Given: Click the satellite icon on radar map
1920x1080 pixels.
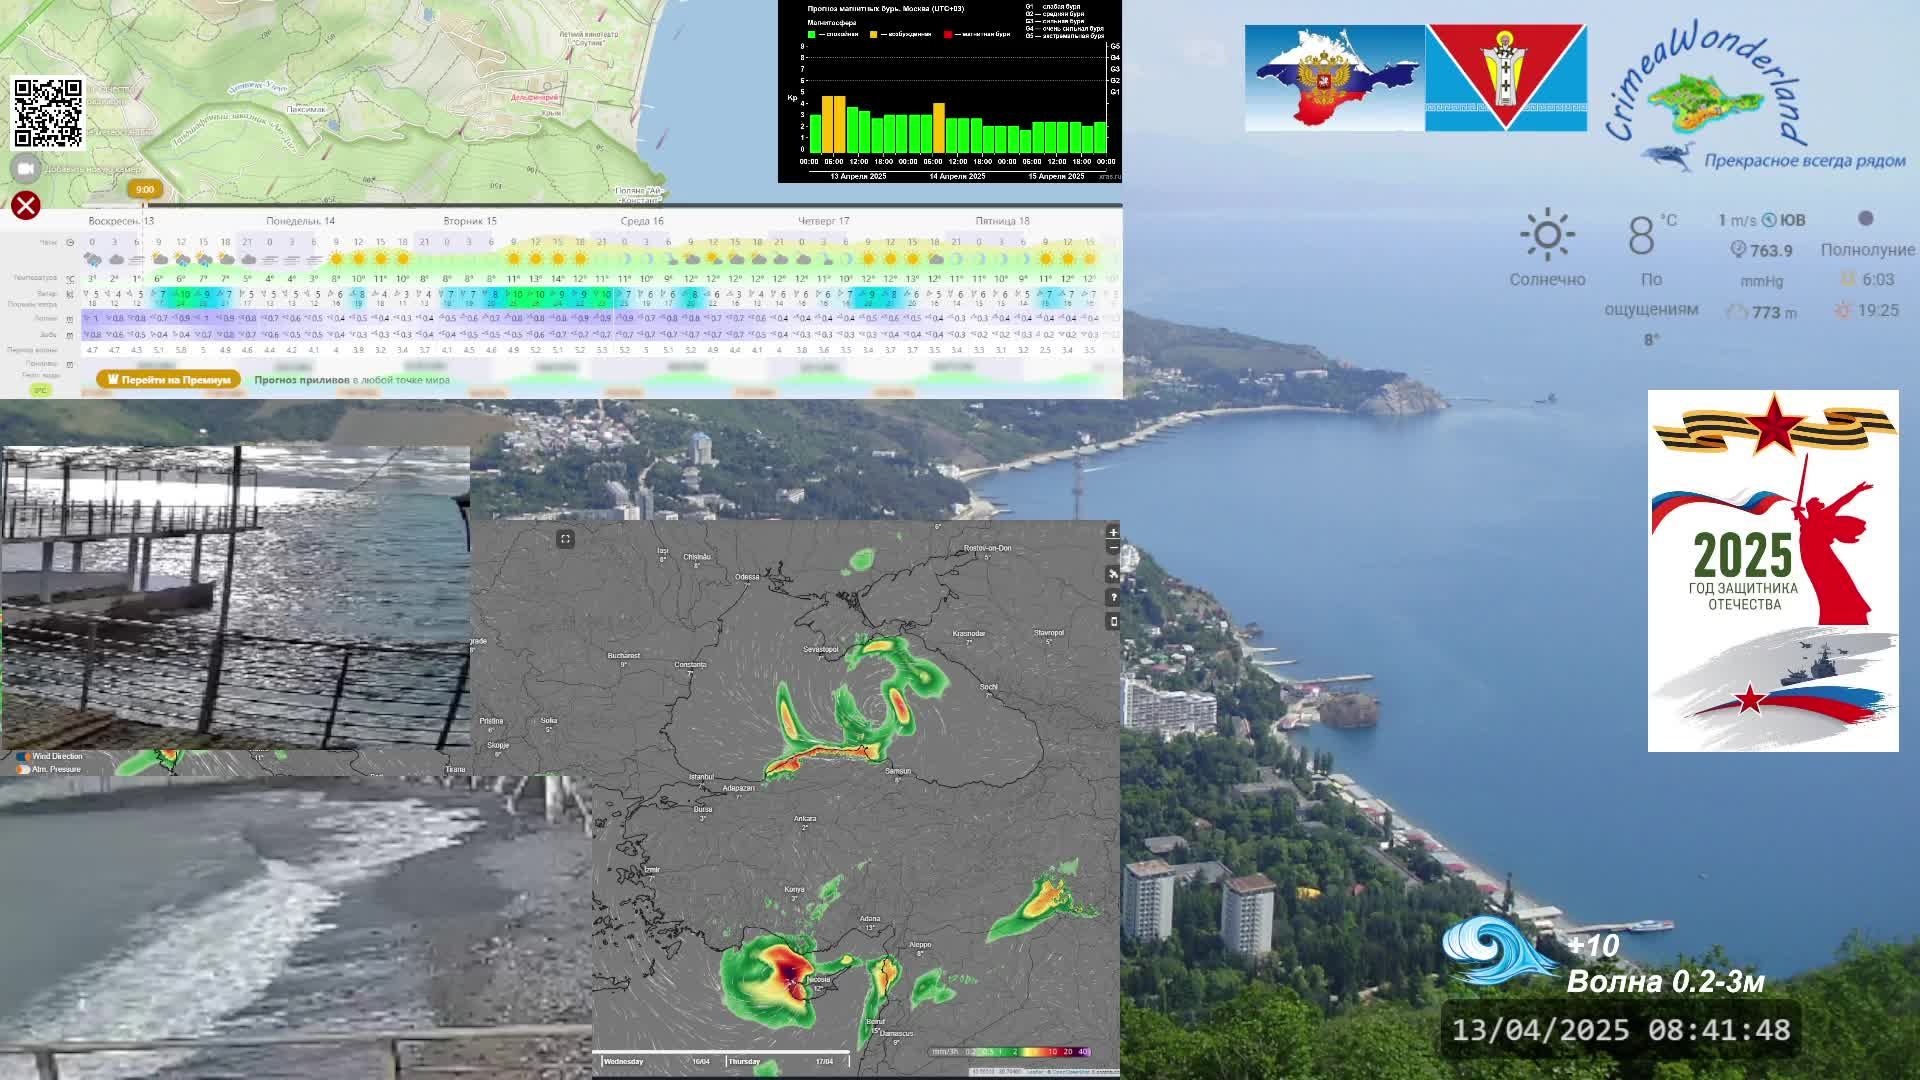Looking at the screenshot, I should pyautogui.click(x=1113, y=574).
